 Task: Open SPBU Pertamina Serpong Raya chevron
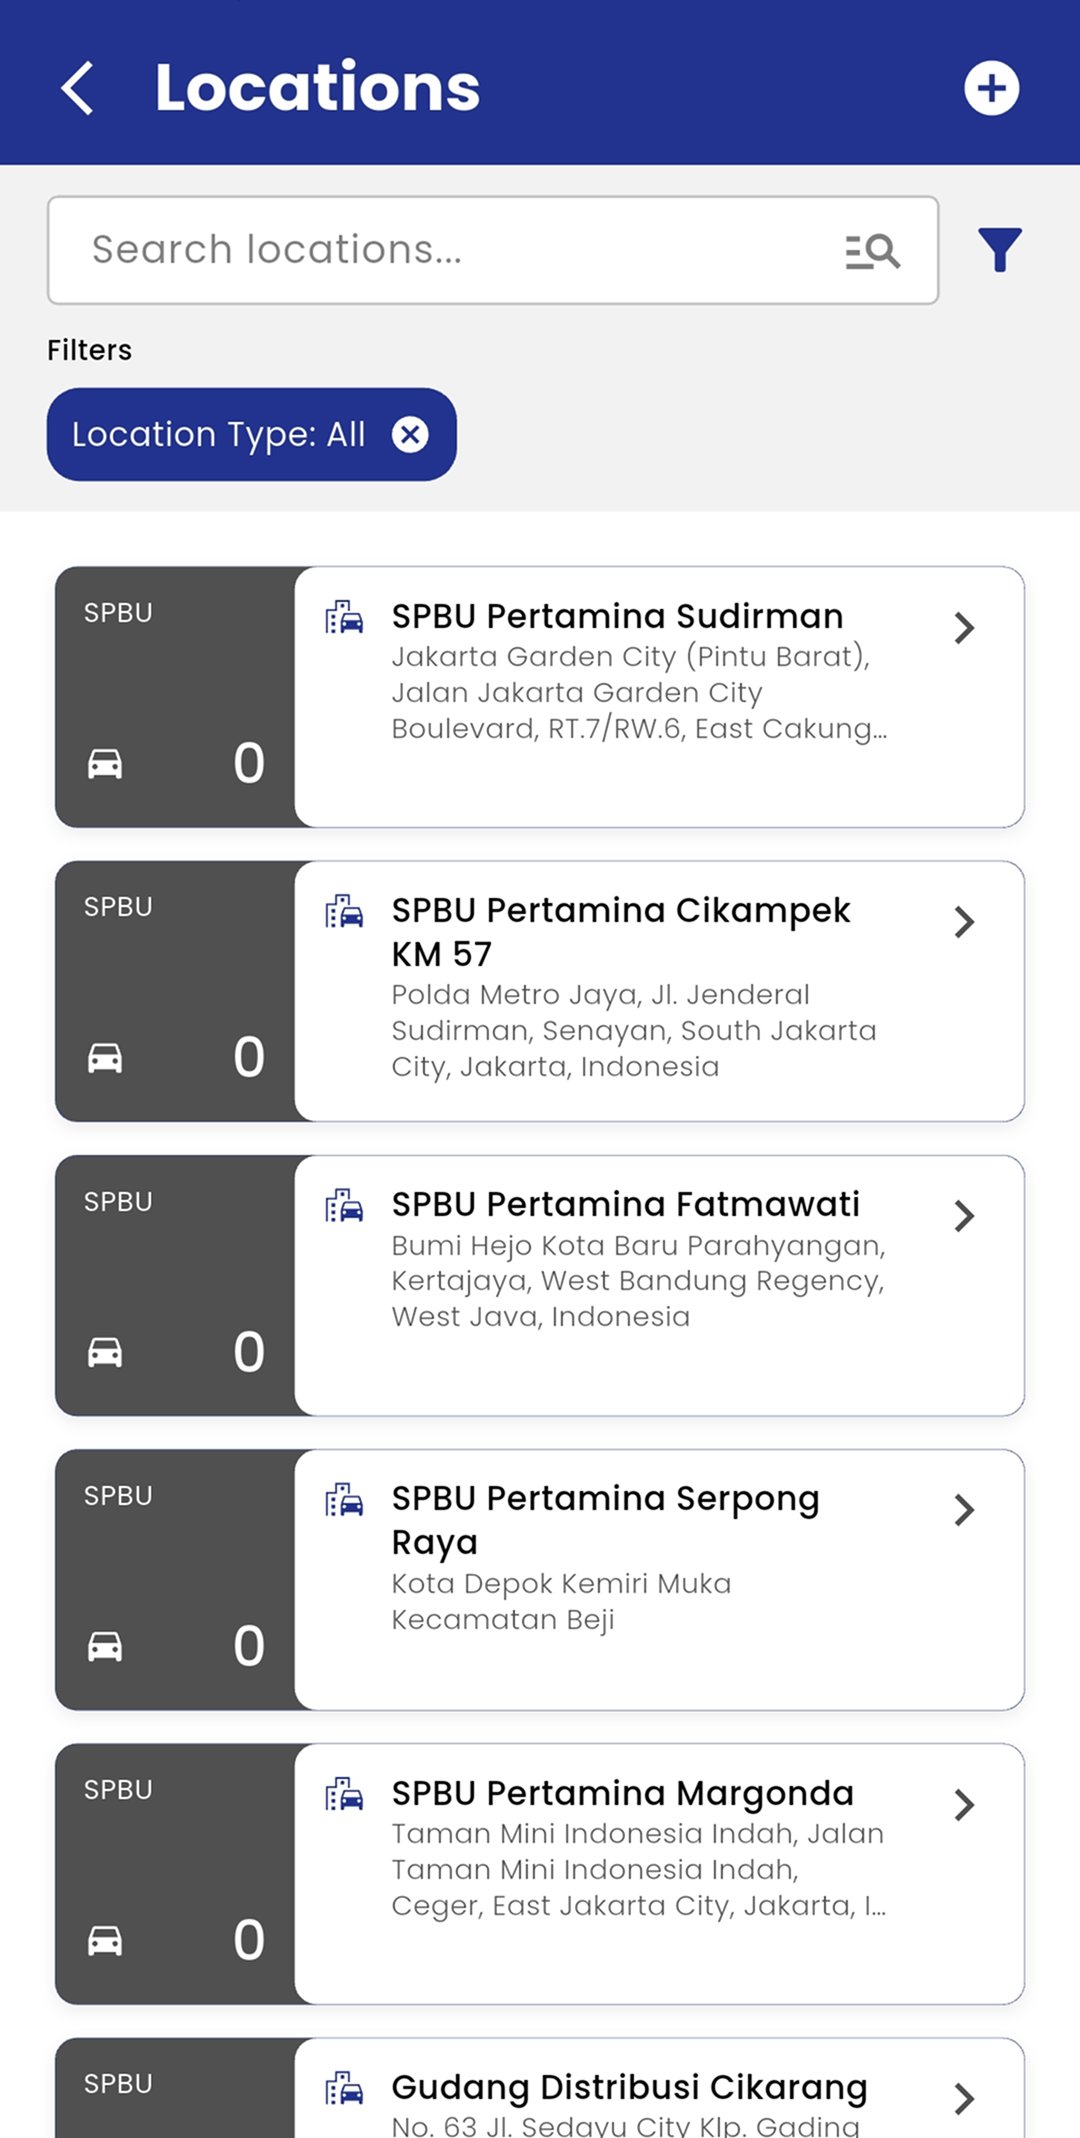964,1510
